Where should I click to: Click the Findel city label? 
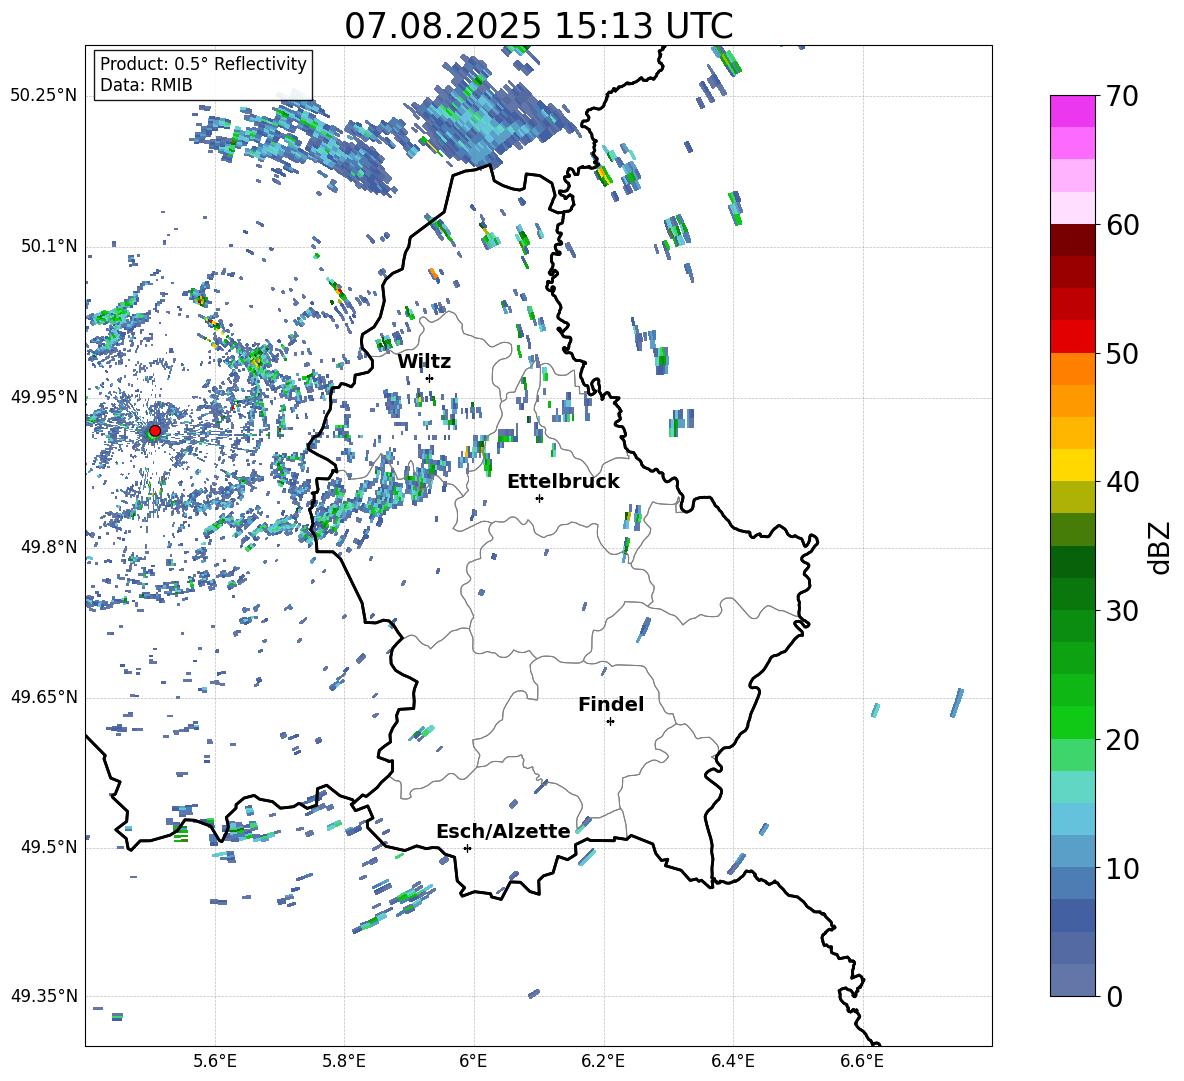click(x=611, y=704)
